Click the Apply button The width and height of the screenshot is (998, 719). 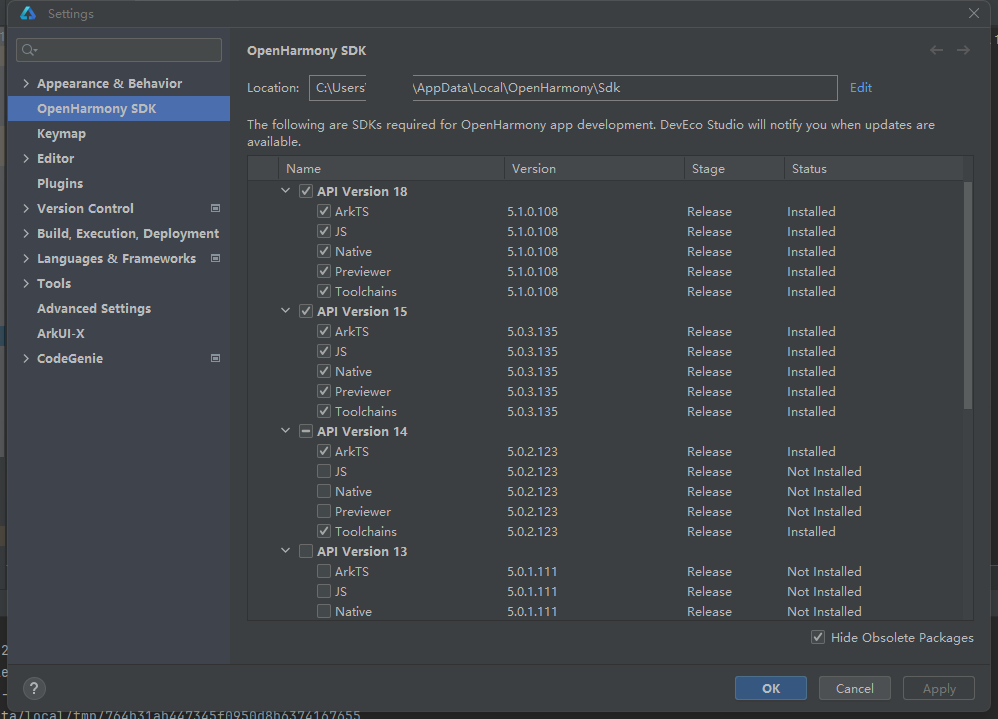pyautogui.click(x=939, y=688)
